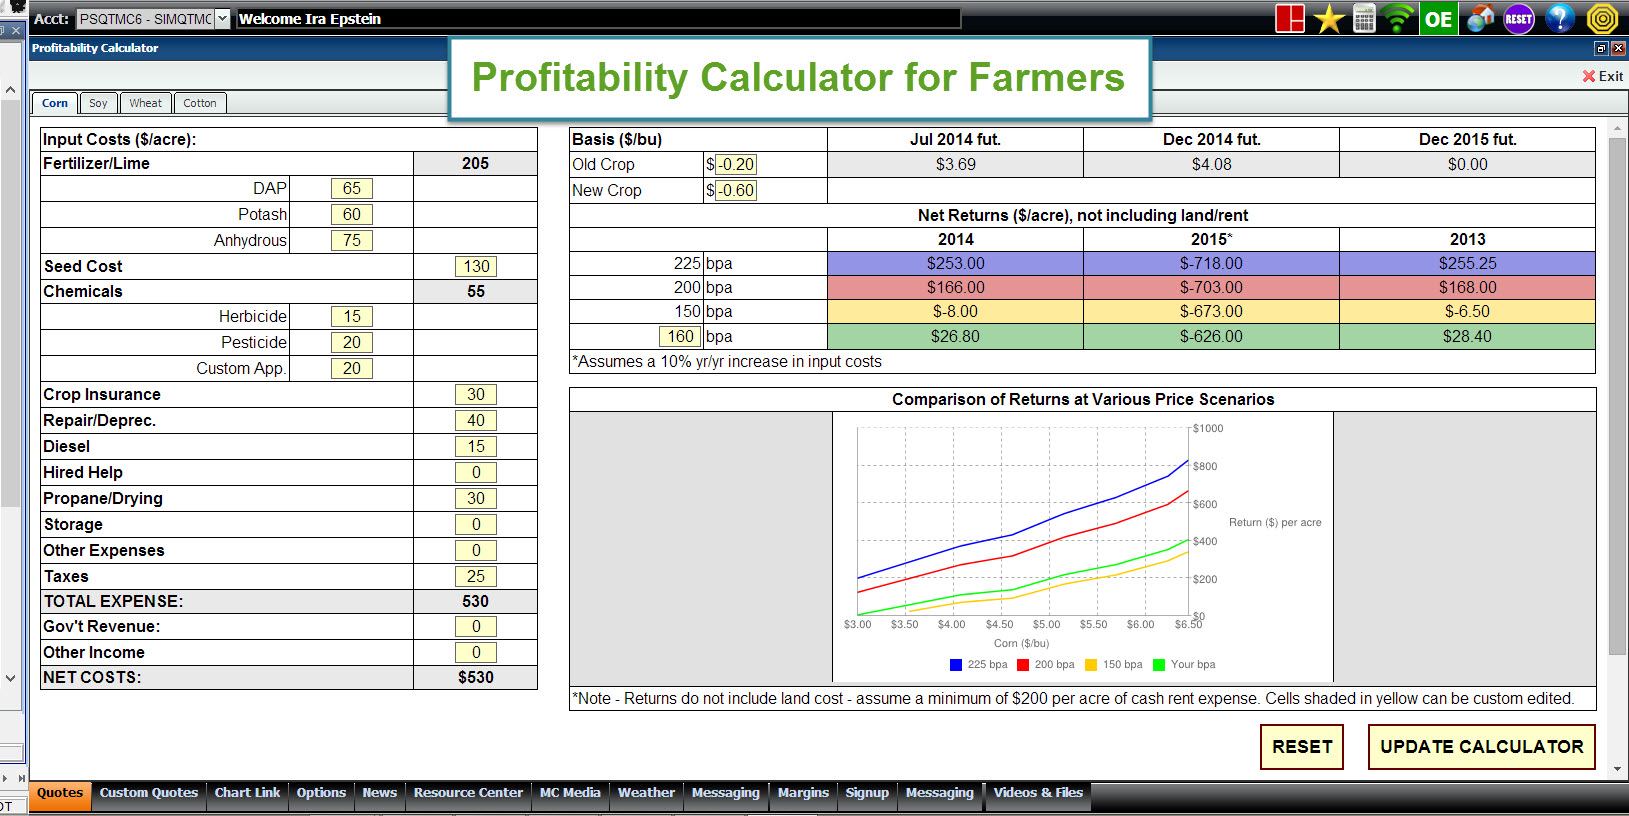Switch to the Wheat tab

145,103
